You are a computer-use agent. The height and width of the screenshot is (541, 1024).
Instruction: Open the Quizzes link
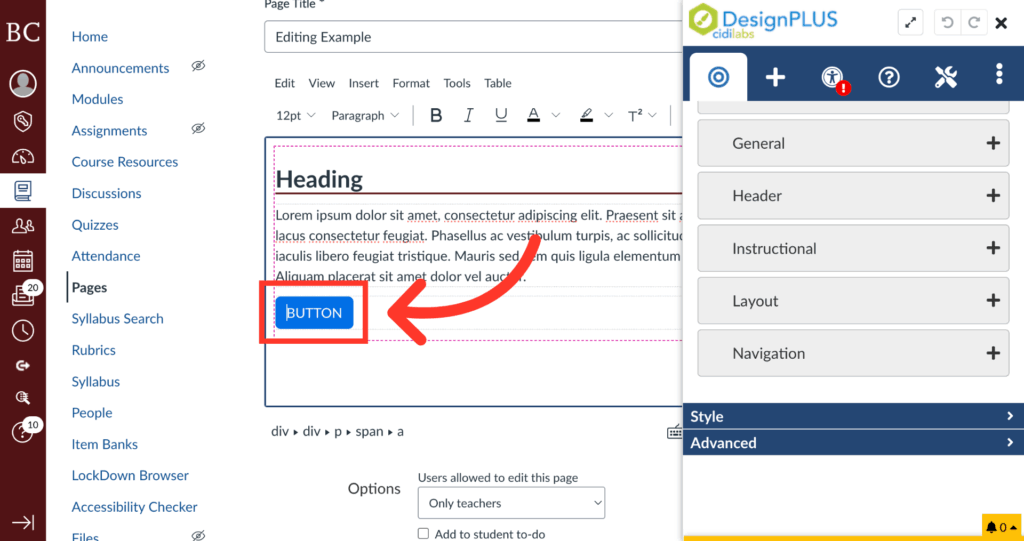[95, 225]
